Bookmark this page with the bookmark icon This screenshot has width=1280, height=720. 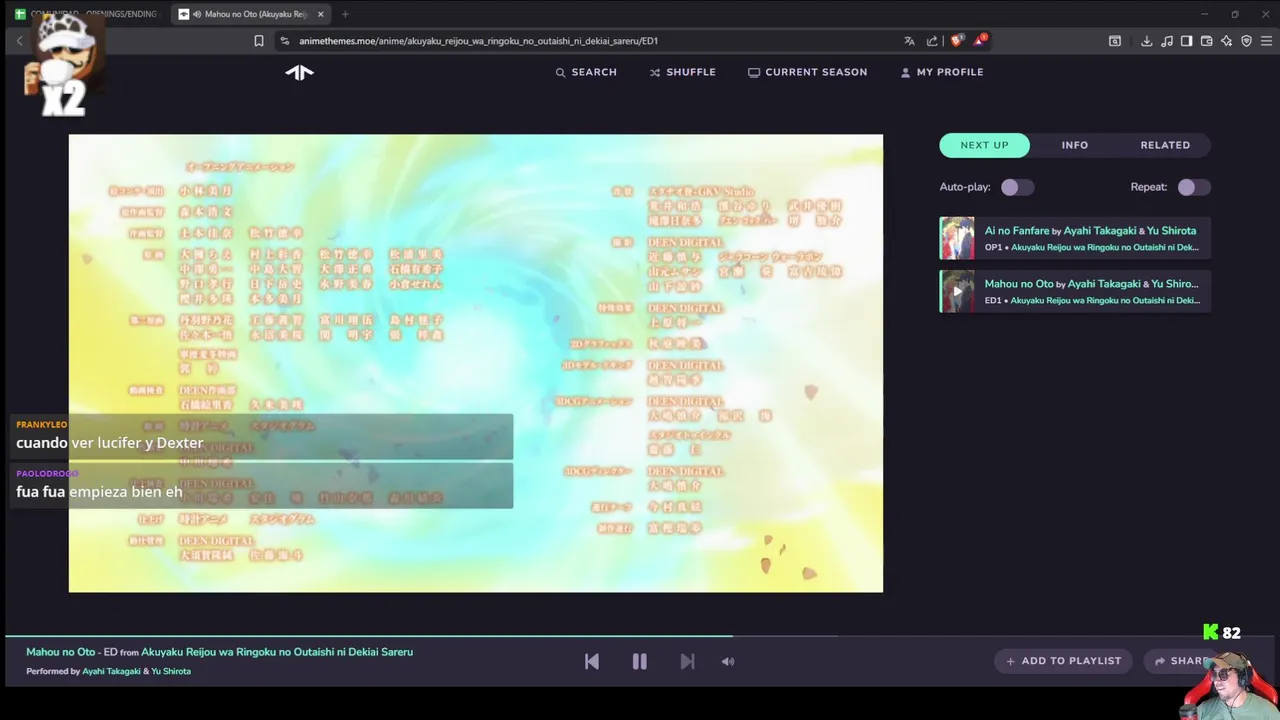click(x=259, y=41)
